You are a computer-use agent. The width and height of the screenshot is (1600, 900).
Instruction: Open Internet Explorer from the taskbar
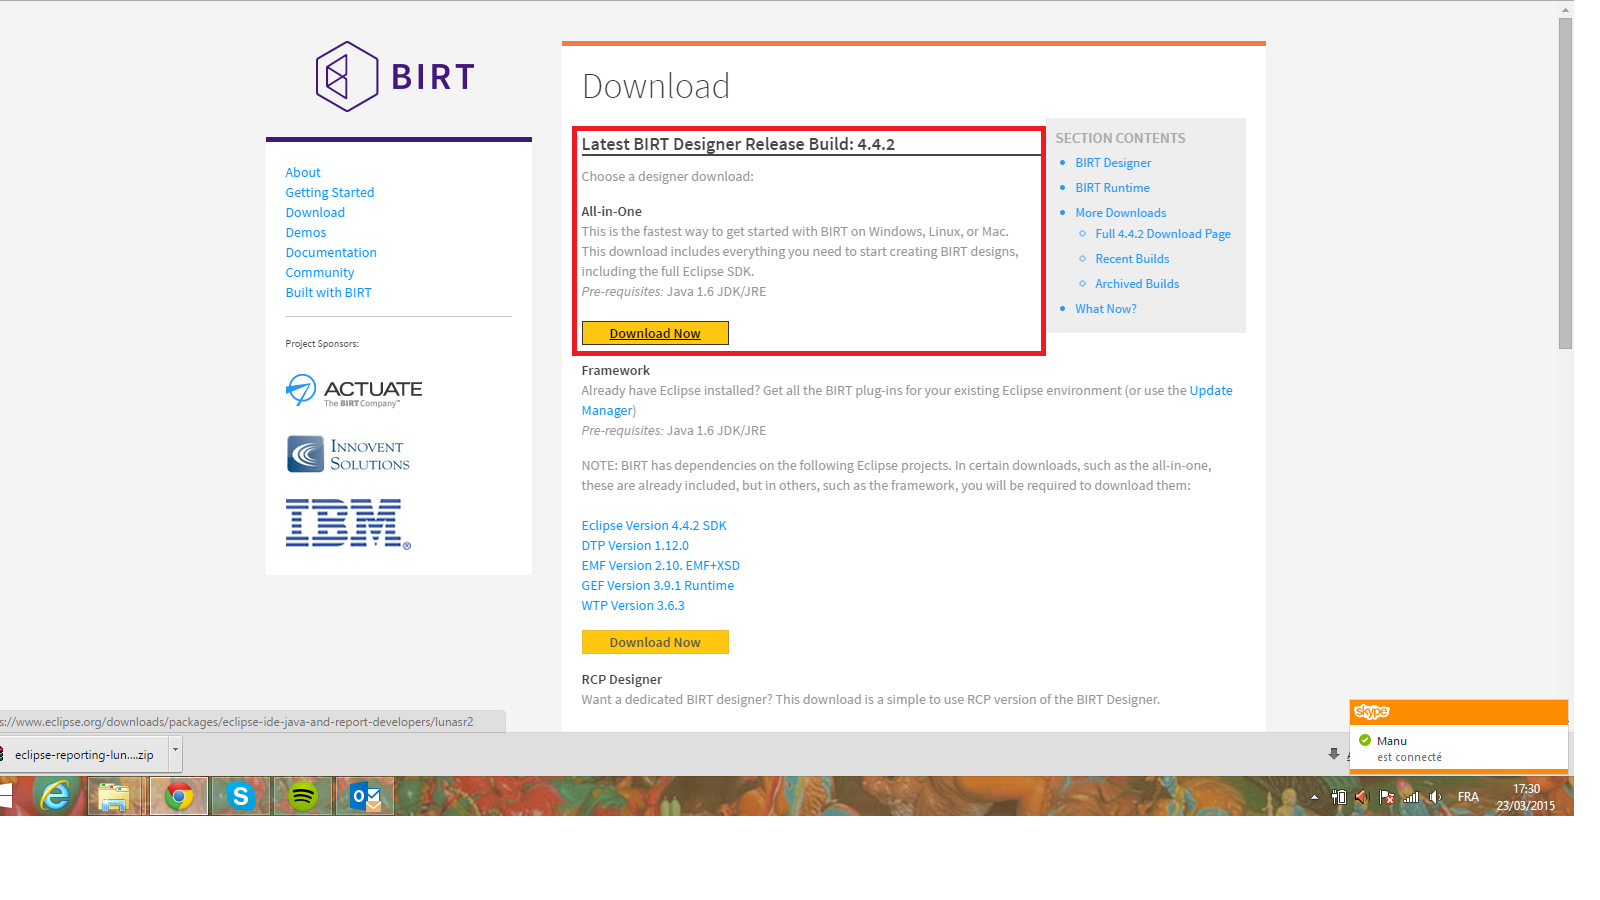coord(55,796)
